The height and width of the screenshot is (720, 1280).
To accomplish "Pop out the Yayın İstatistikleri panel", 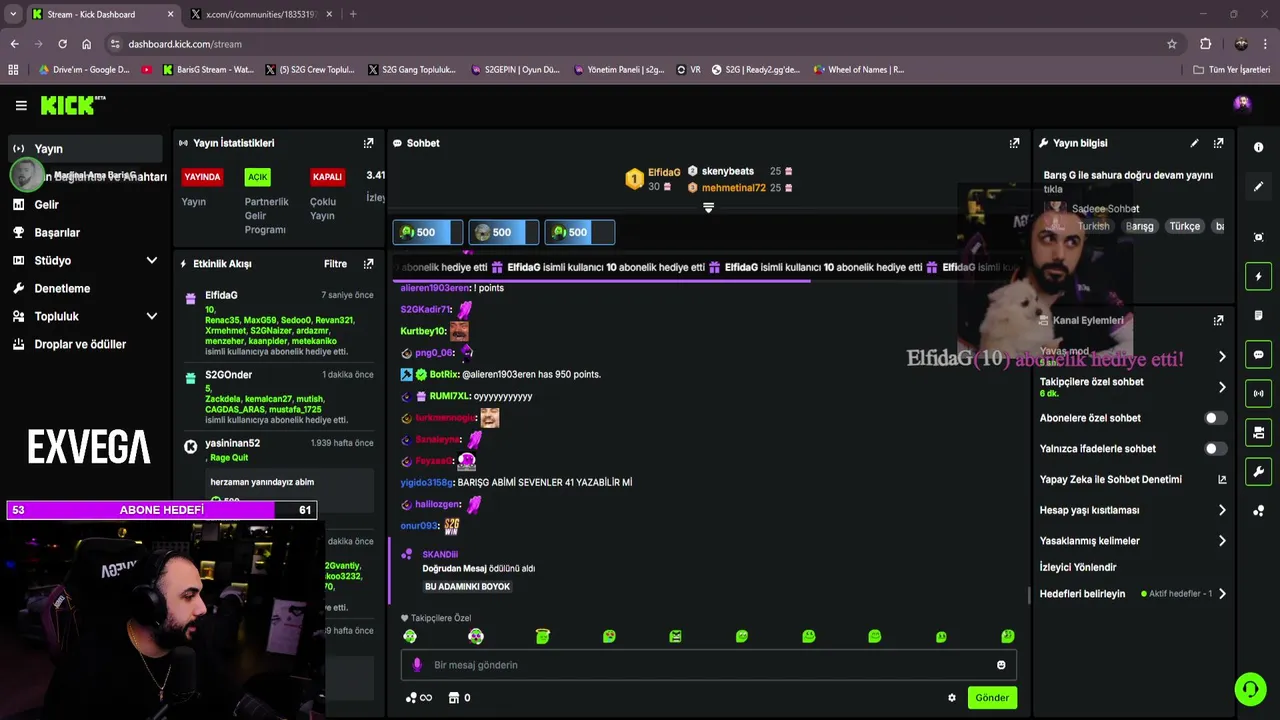I will [368, 143].
